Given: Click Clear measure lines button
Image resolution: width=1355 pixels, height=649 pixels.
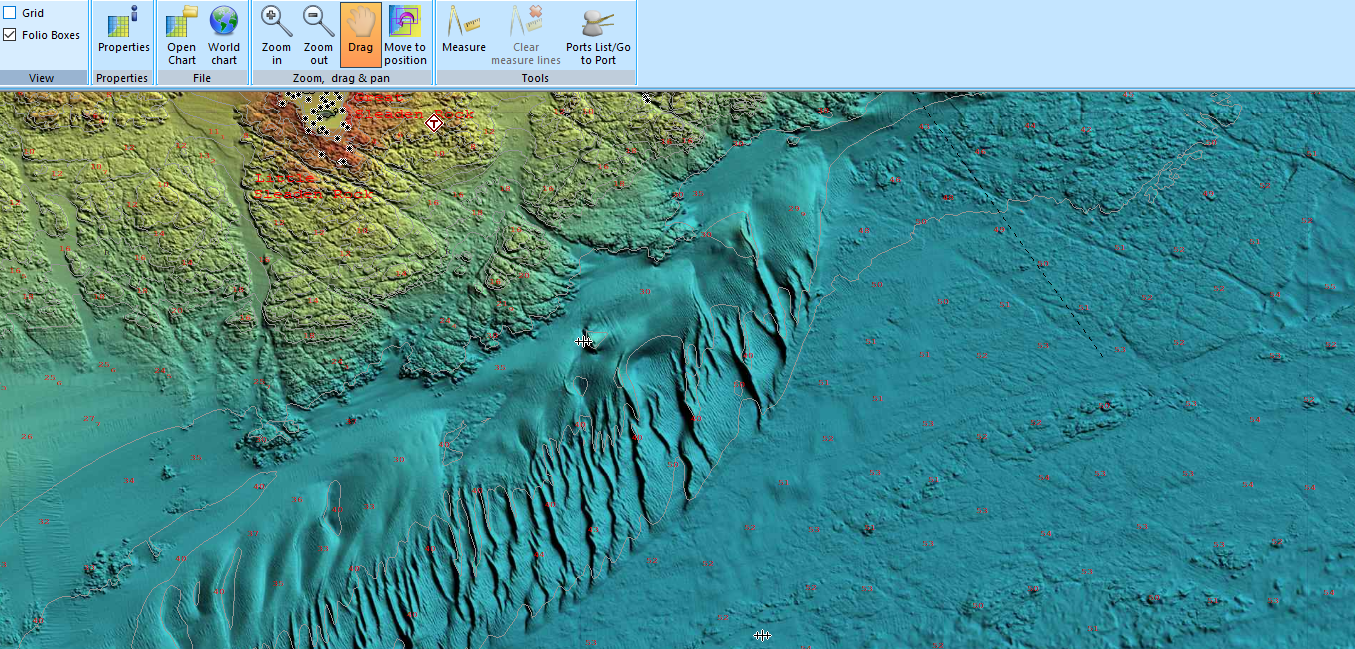Looking at the screenshot, I should coord(526,33).
